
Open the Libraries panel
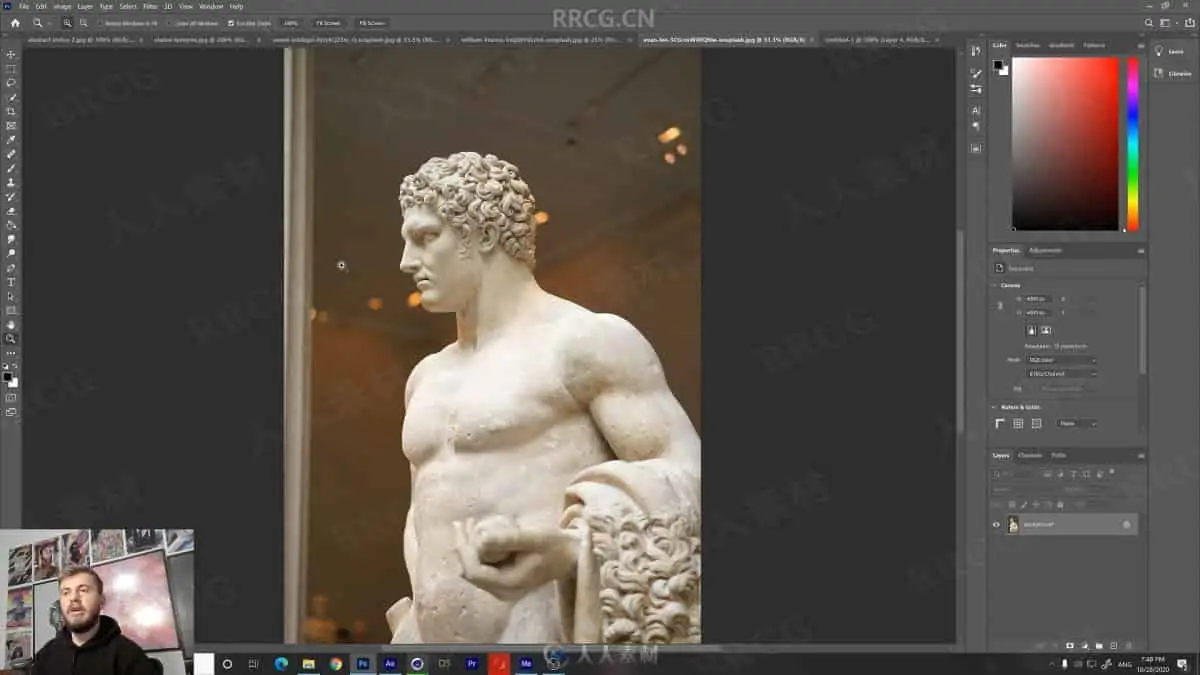[1173, 73]
